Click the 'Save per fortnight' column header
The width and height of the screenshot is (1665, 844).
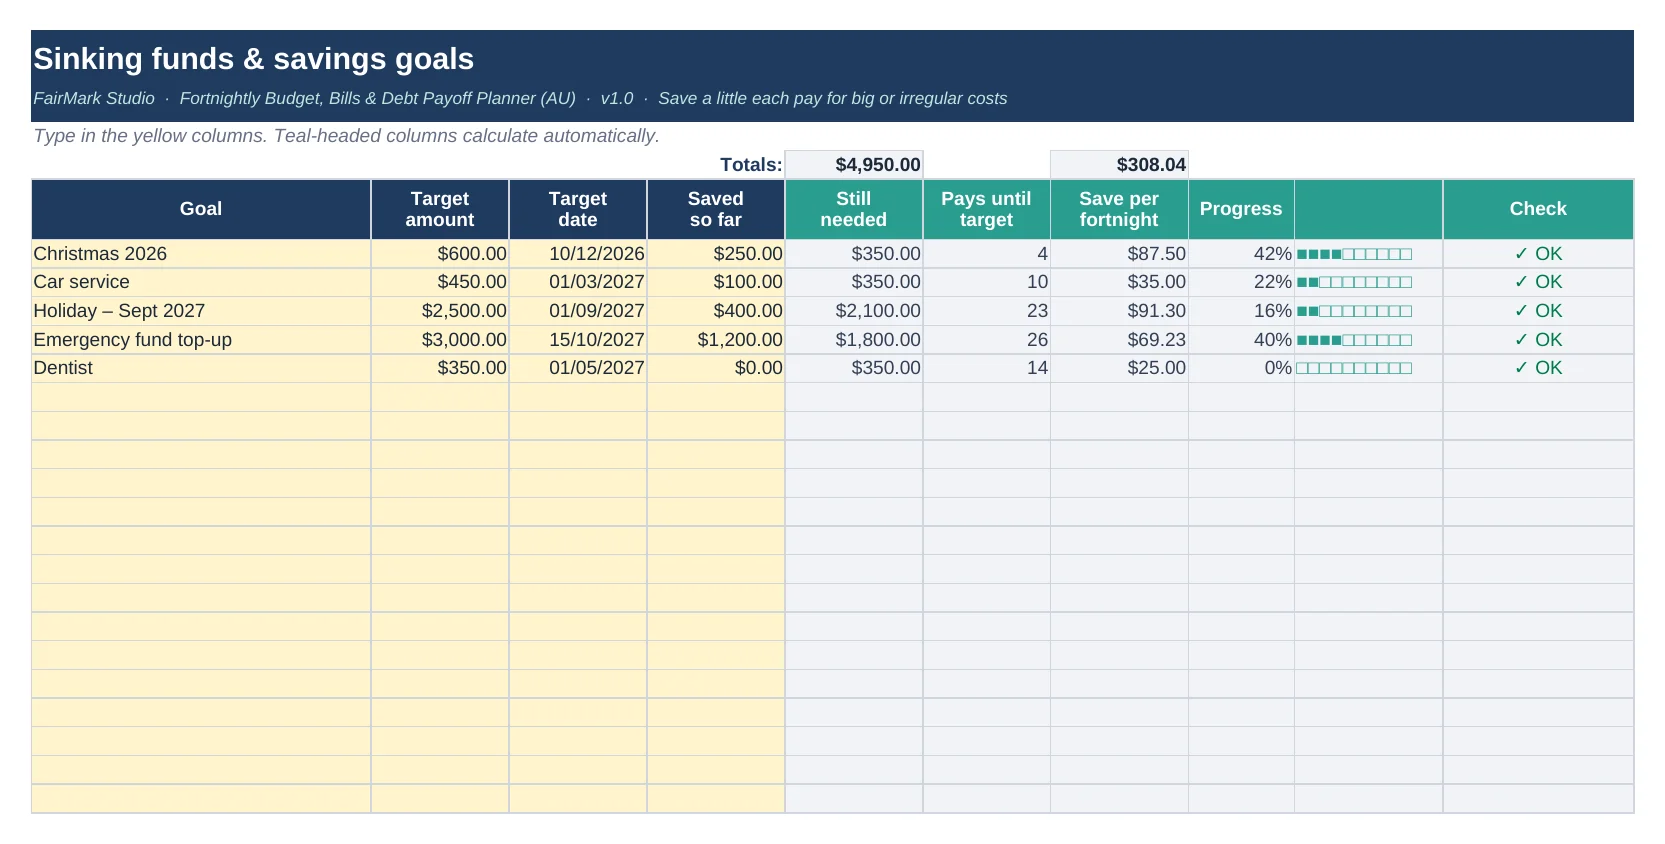(x=1119, y=209)
